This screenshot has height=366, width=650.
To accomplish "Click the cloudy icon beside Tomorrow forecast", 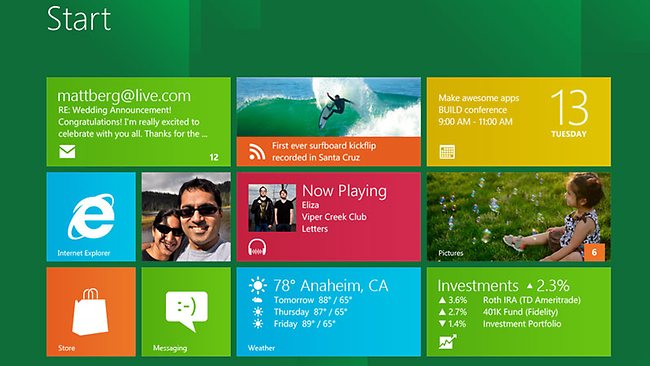I will pos(257,300).
